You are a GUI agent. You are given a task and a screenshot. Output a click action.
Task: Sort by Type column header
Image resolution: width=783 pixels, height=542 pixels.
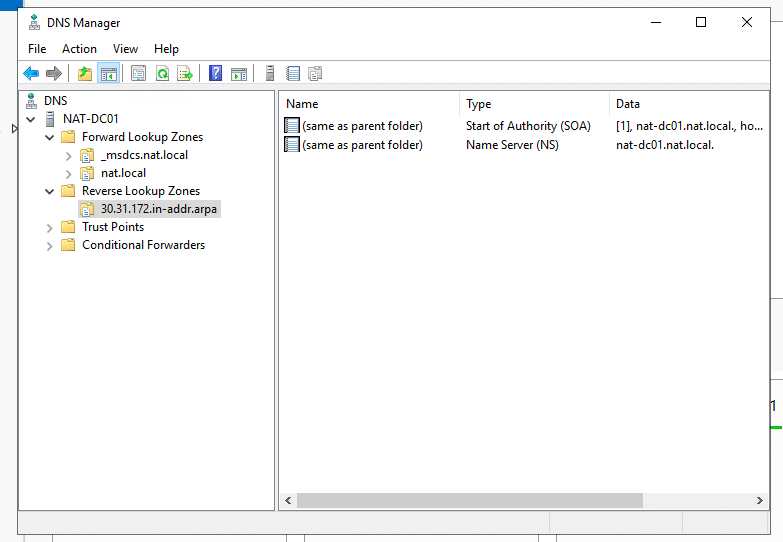pyautogui.click(x=534, y=104)
